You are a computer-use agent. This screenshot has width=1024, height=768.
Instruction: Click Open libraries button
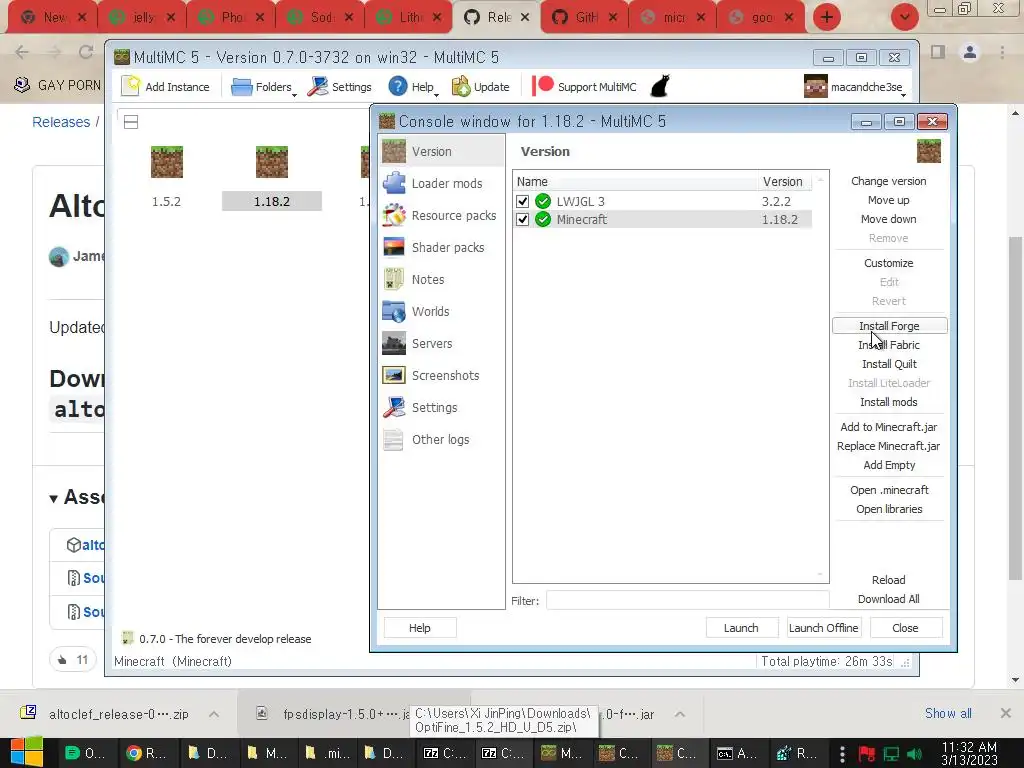click(x=889, y=509)
